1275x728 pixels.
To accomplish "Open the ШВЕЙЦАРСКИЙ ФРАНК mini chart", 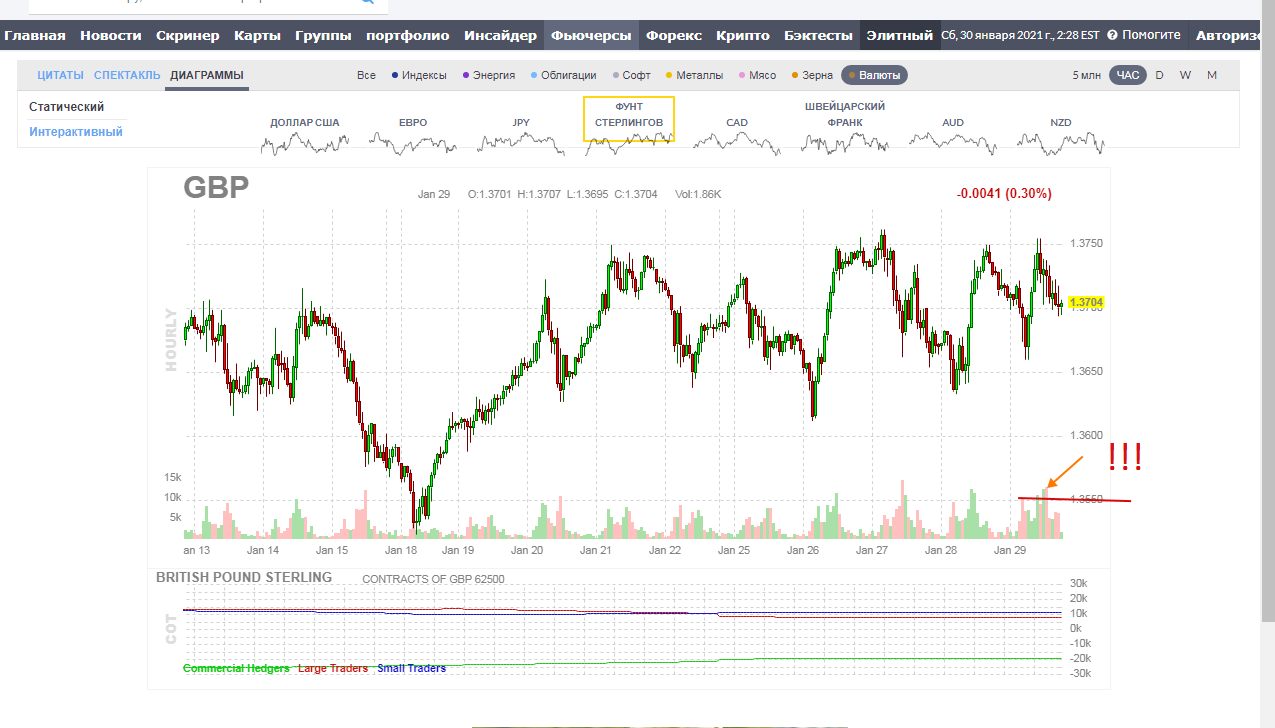I will tap(845, 128).
